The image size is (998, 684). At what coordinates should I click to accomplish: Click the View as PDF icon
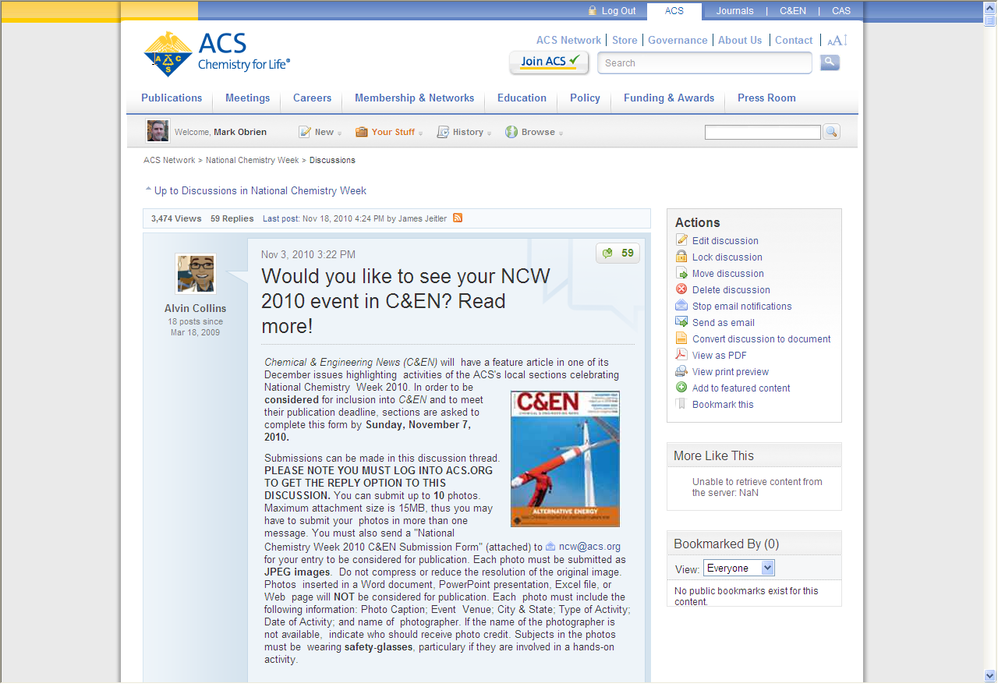click(x=682, y=355)
